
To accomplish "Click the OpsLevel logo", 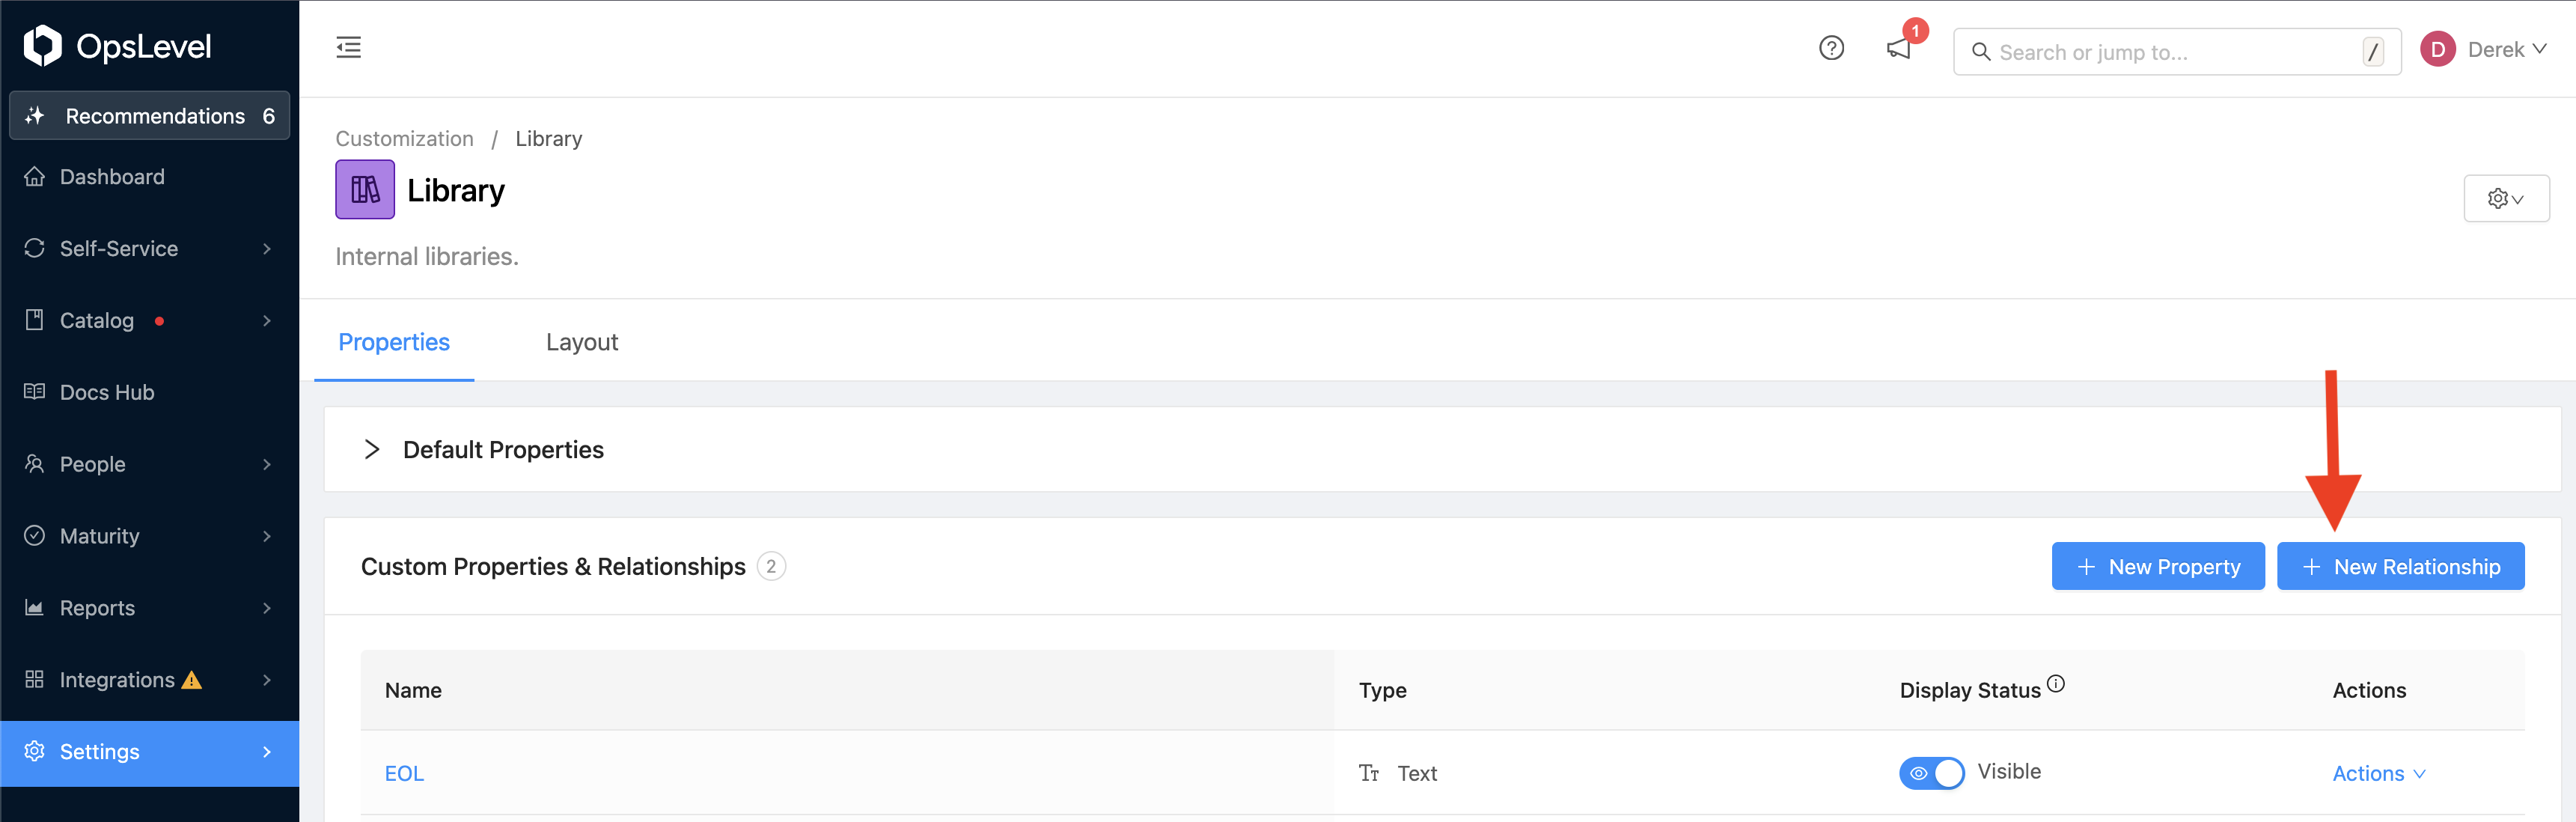I will (x=117, y=45).
